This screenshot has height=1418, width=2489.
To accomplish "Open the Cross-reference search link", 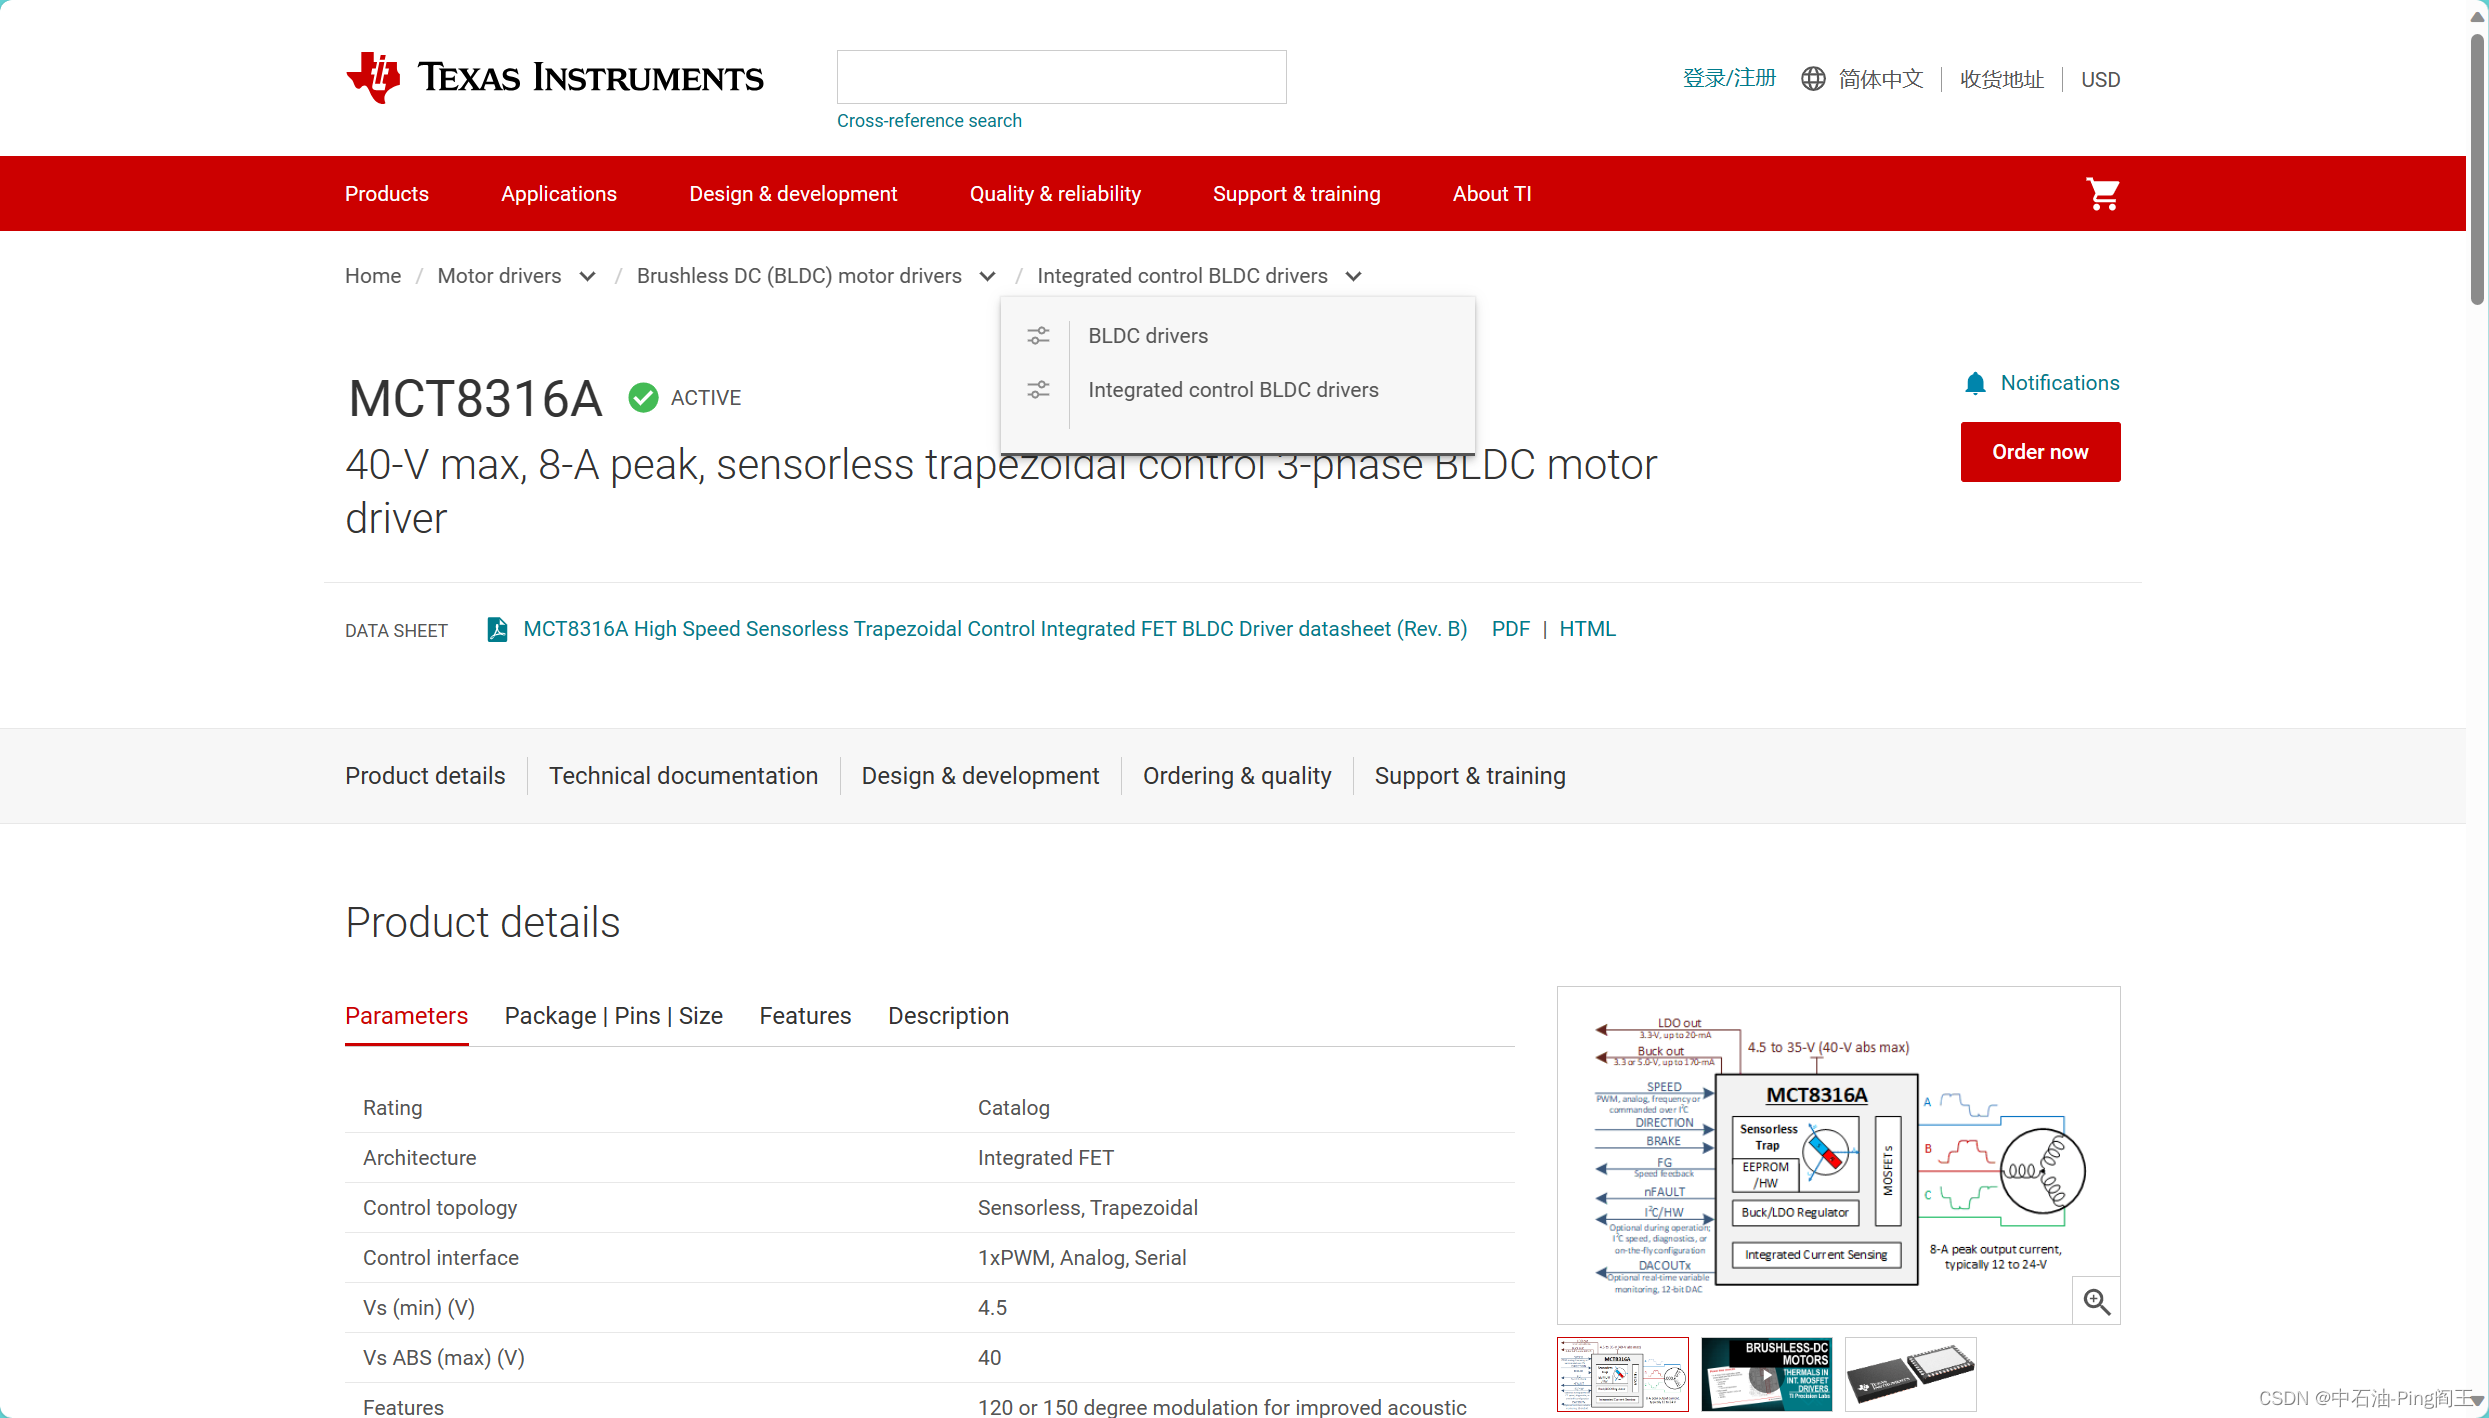I will point(929,121).
